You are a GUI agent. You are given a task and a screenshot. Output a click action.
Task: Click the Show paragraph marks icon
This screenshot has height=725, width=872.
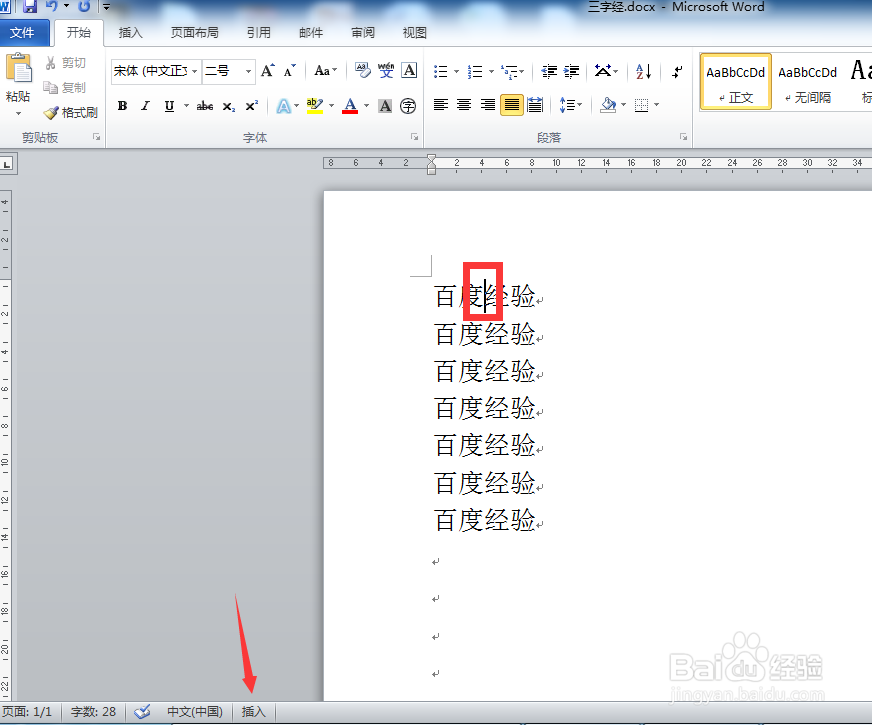coord(677,72)
